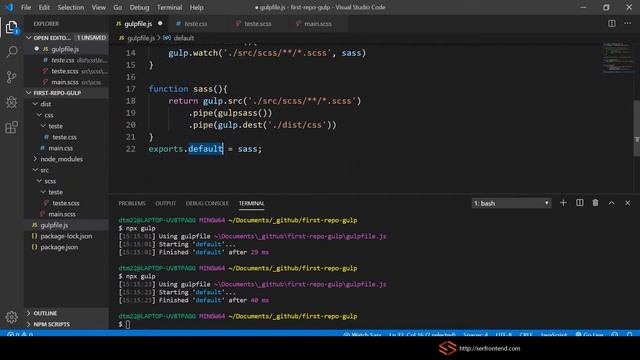Viewport: 640px width, 360px height.
Task: Click the code minimap preview
Action: 617,57
